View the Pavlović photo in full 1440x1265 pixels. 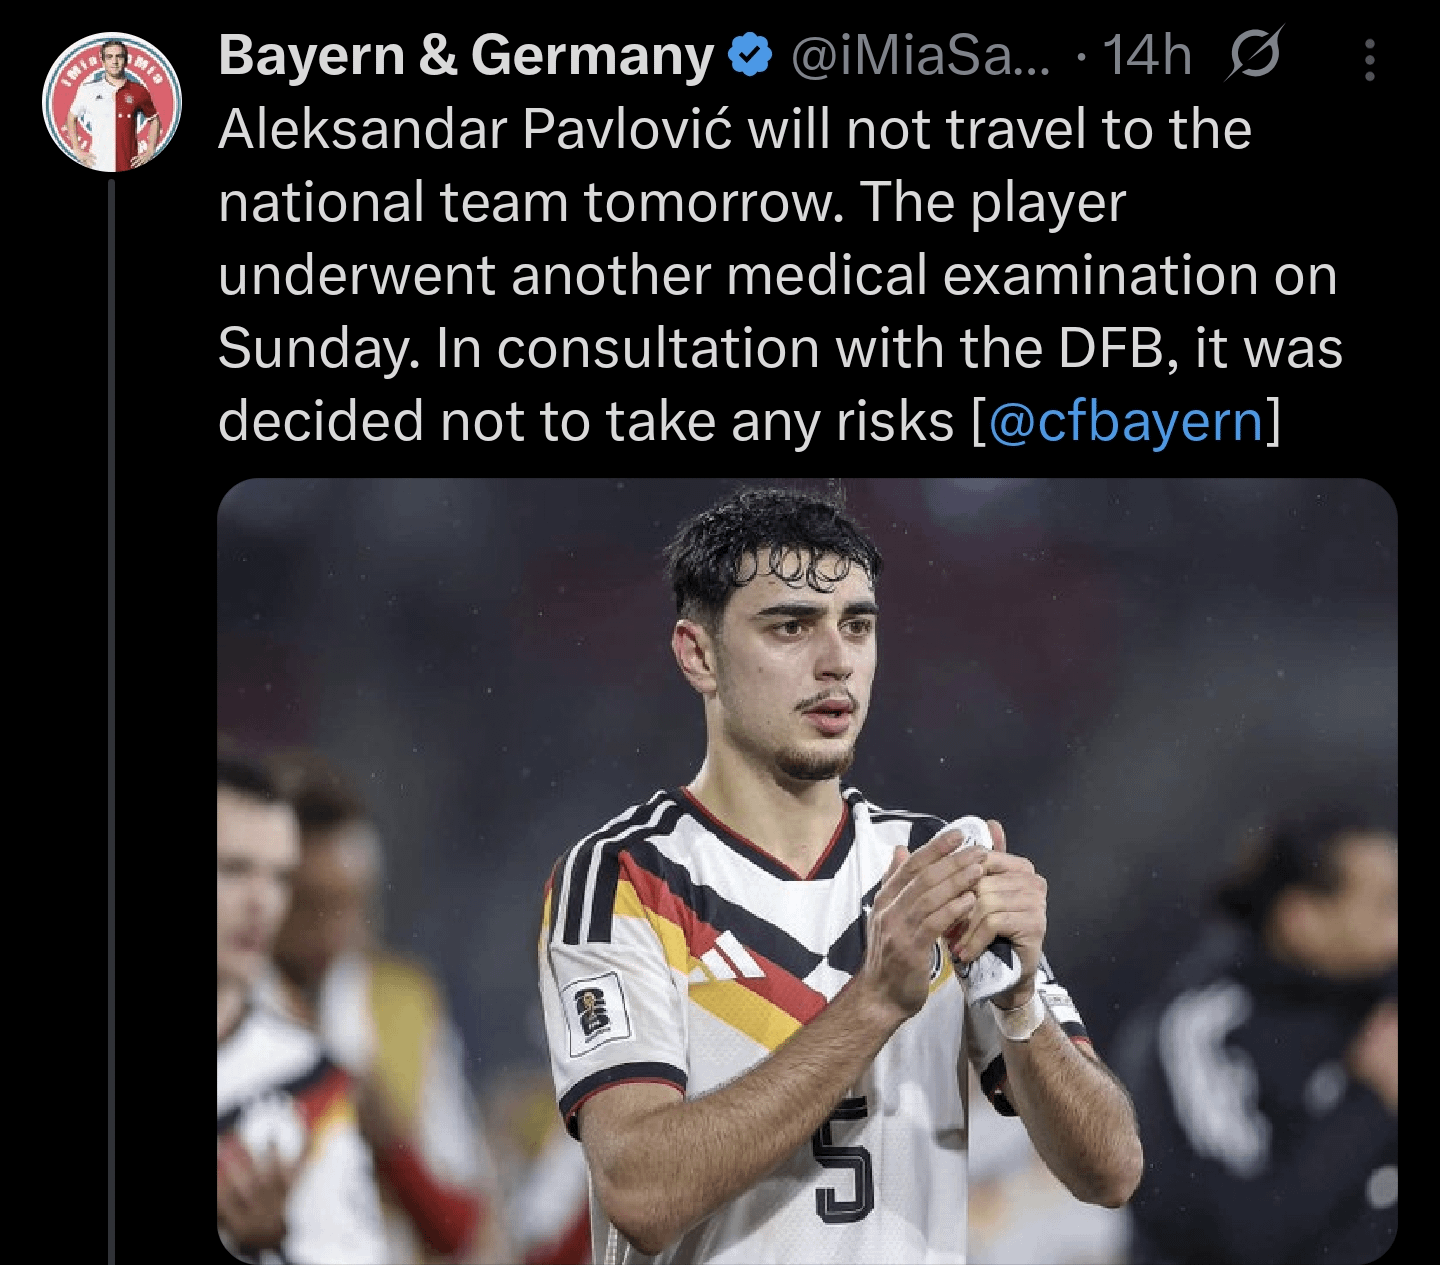click(807, 871)
